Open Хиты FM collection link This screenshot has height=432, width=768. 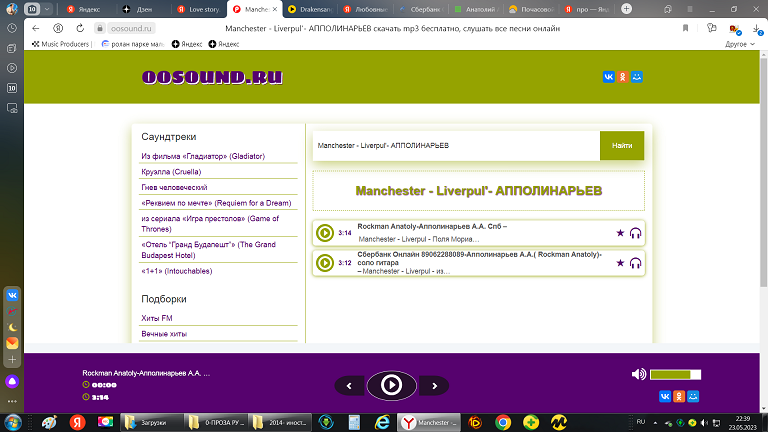pos(157,318)
